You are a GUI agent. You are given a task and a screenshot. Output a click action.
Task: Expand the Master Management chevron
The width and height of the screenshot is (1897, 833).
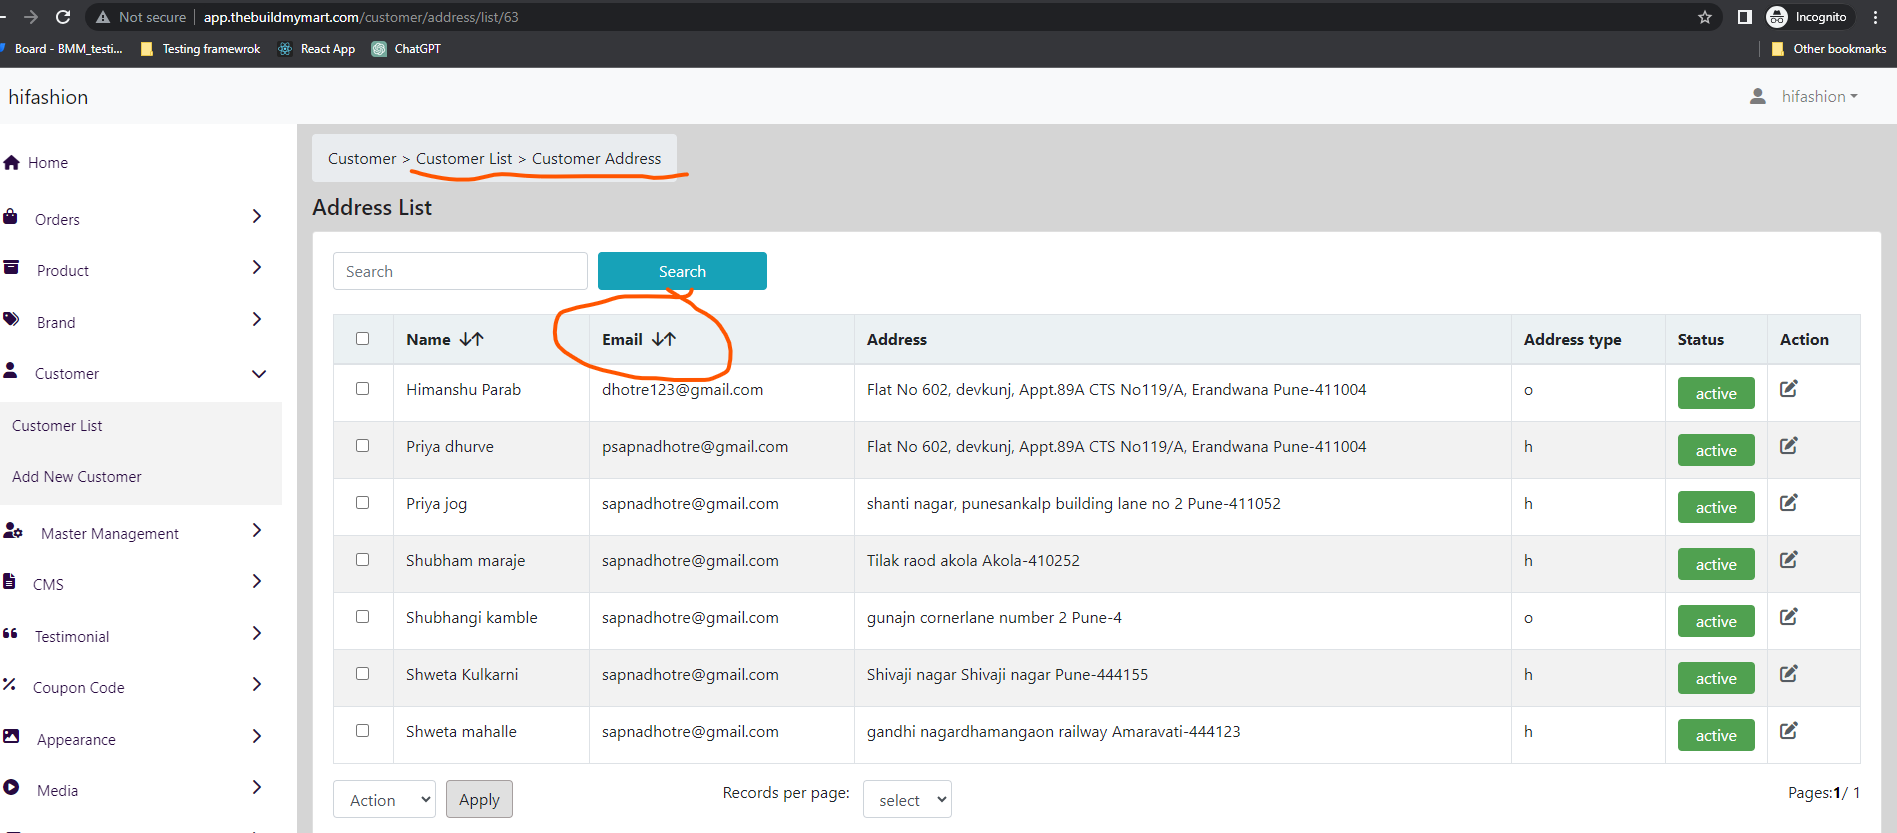click(x=257, y=530)
